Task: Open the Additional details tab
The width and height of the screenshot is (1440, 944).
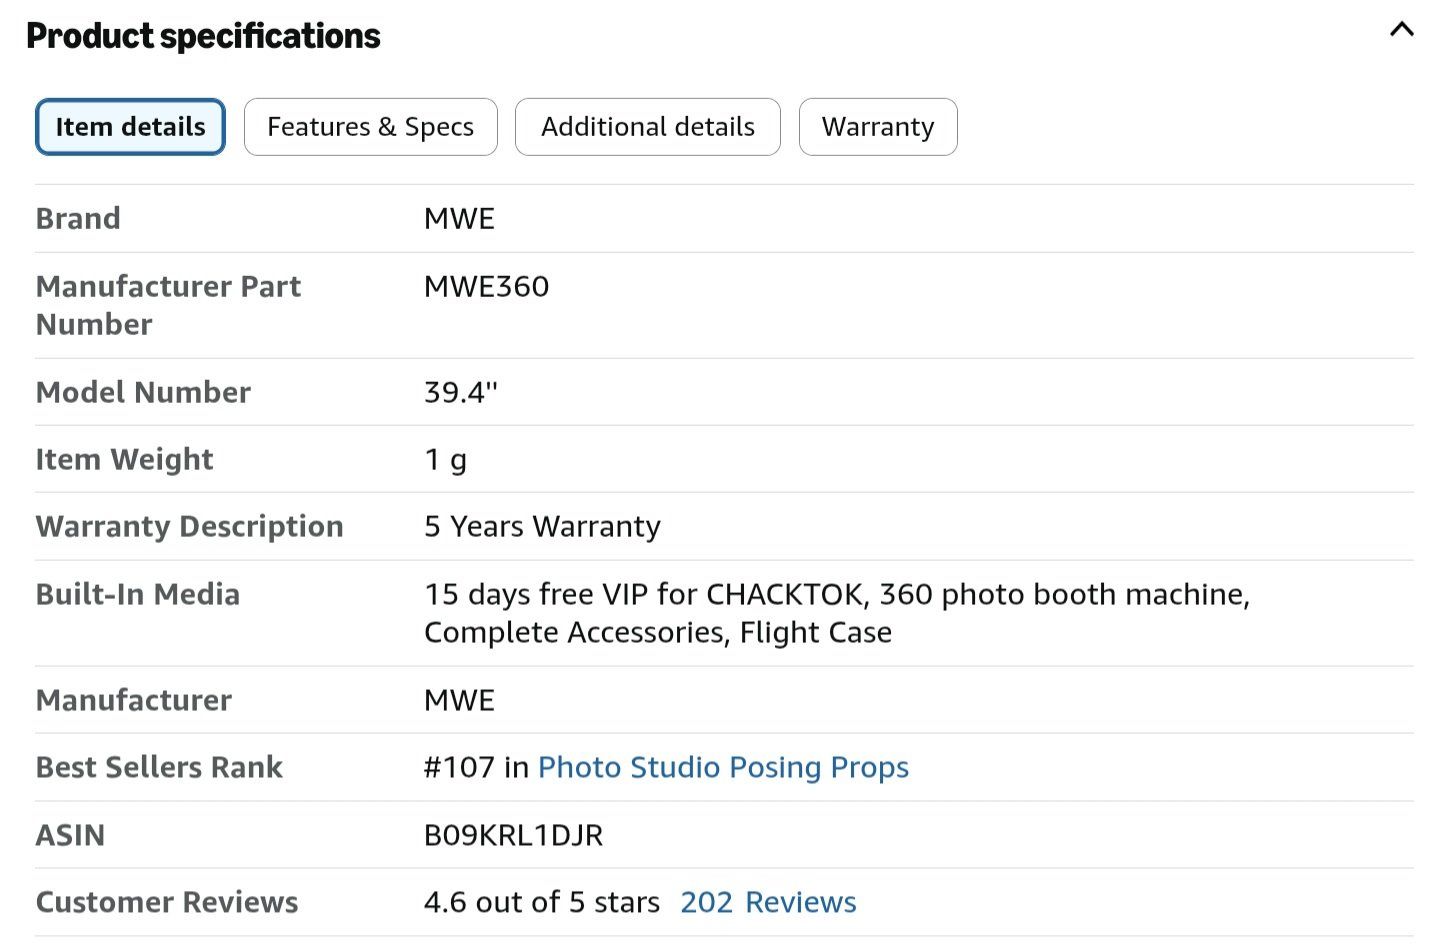Action: pyautogui.click(x=648, y=127)
